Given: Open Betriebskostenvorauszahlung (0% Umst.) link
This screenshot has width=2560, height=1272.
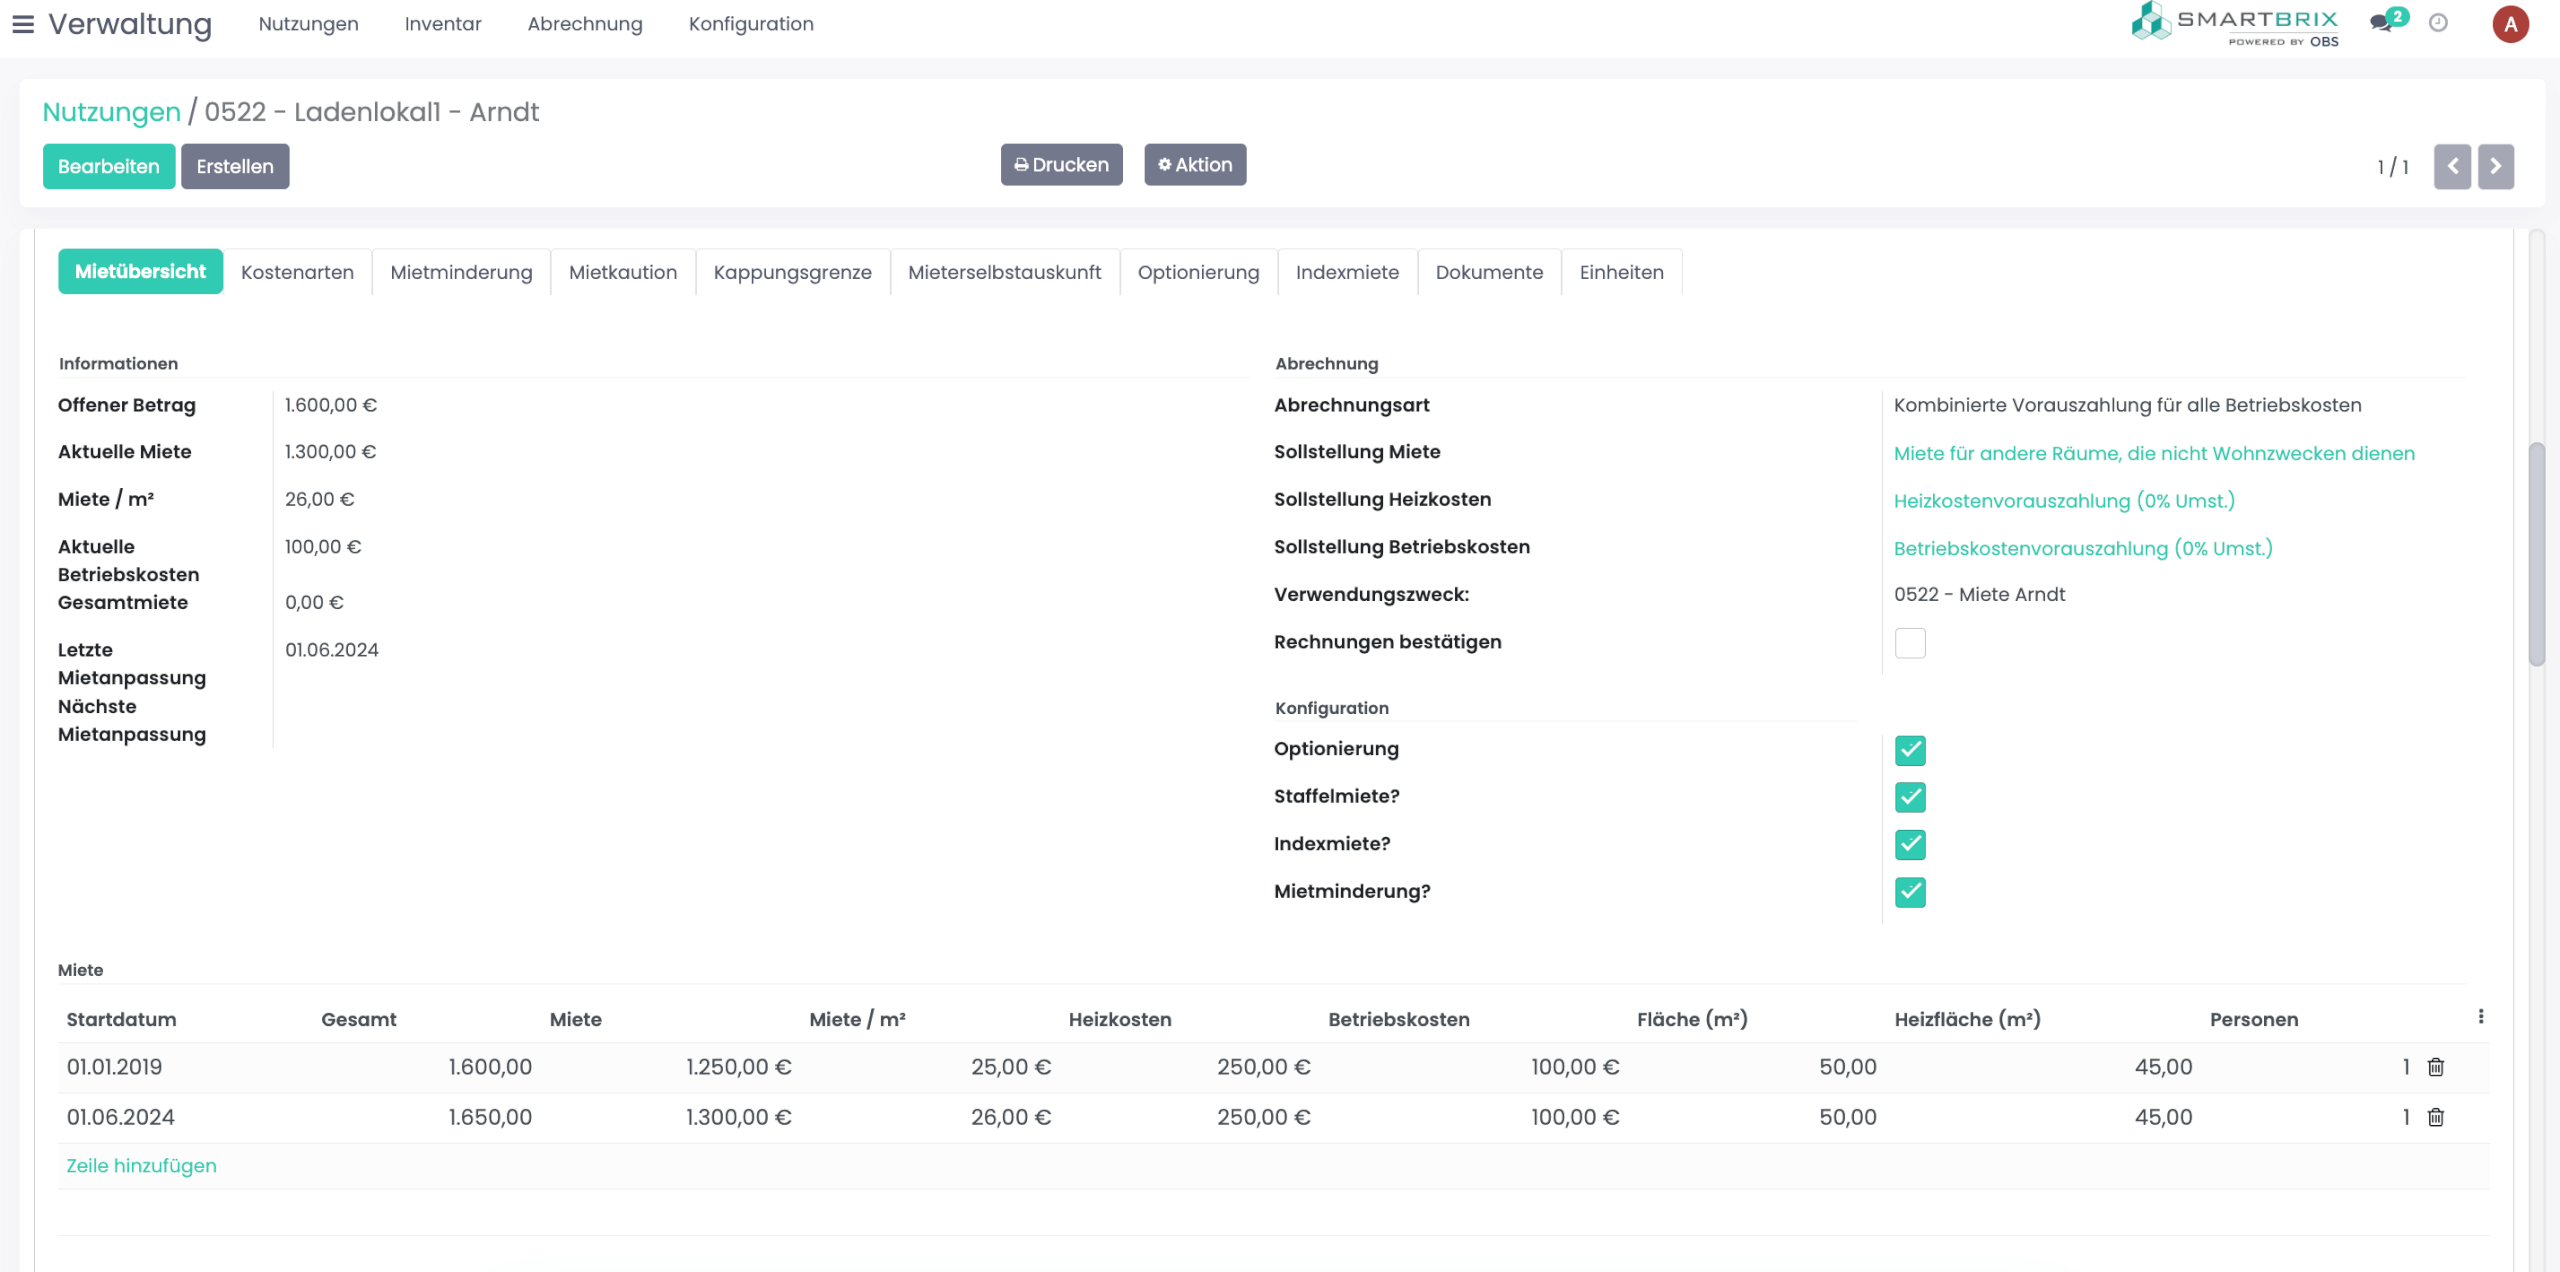Looking at the screenshot, I should coord(2083,549).
